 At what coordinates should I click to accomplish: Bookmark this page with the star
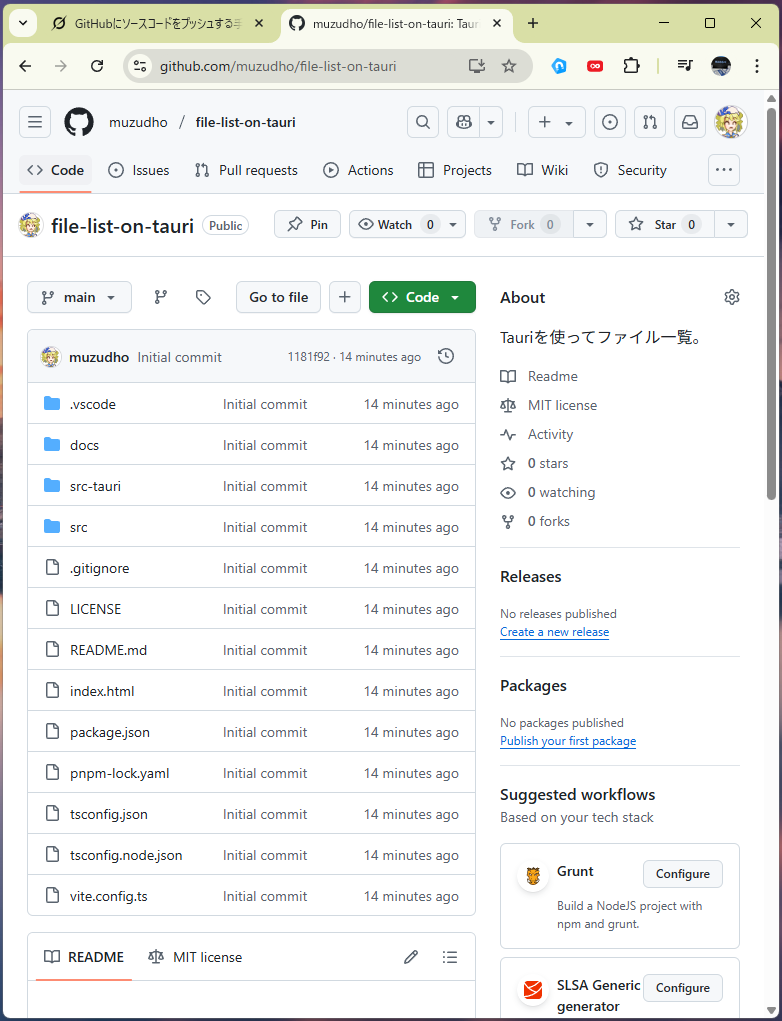click(509, 66)
